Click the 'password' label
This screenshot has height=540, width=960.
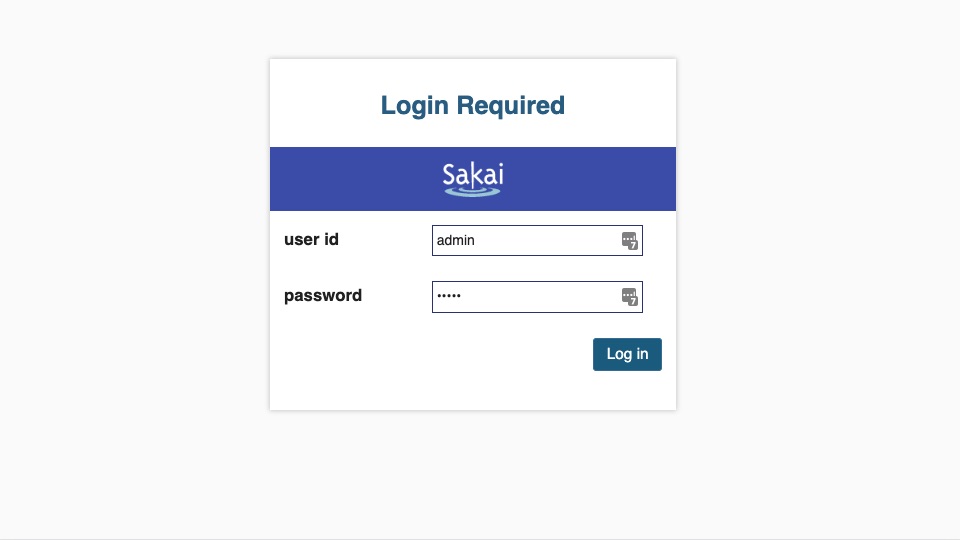(x=323, y=296)
